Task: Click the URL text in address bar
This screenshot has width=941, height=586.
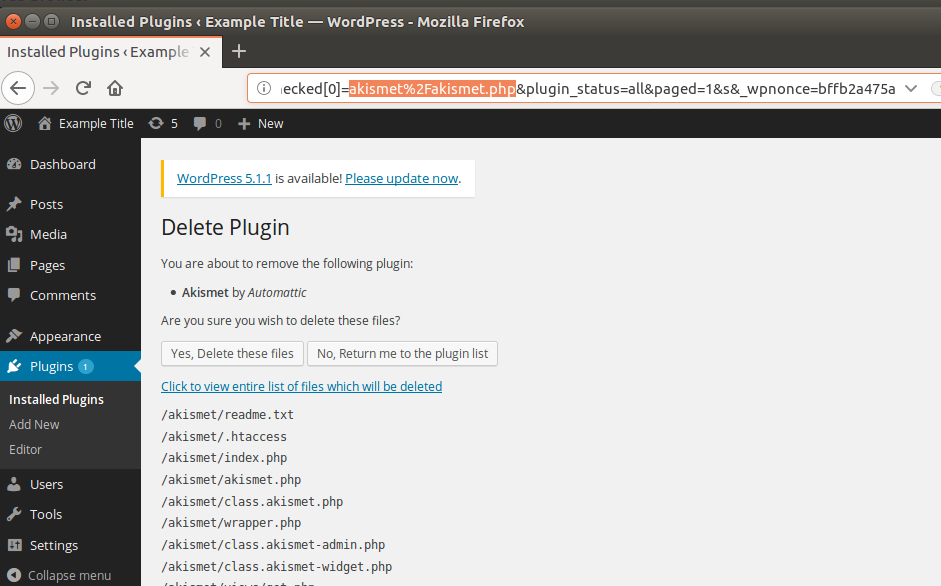Action: [x=588, y=89]
